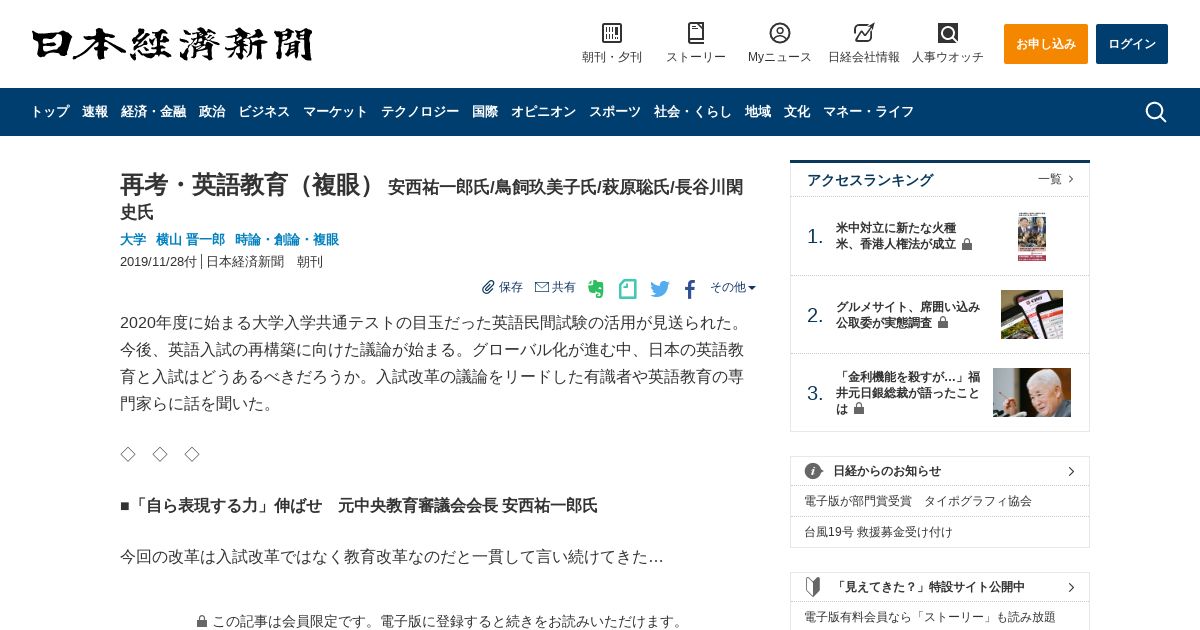The height and width of the screenshot is (630, 1200).
Task: Share article to Evernote elephant icon
Action: tap(596, 289)
